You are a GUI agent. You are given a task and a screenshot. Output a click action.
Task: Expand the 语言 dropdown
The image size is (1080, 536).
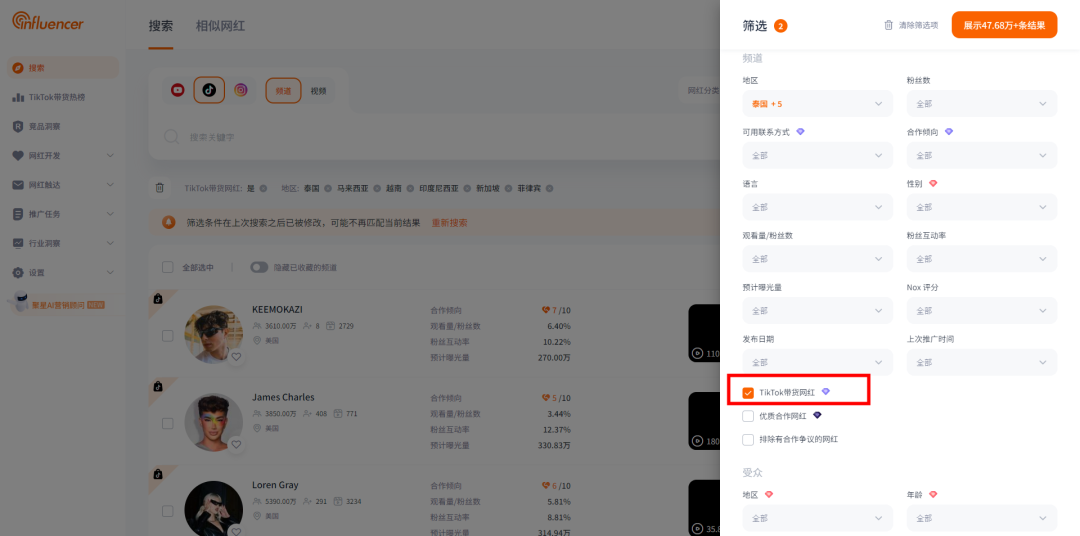point(818,207)
